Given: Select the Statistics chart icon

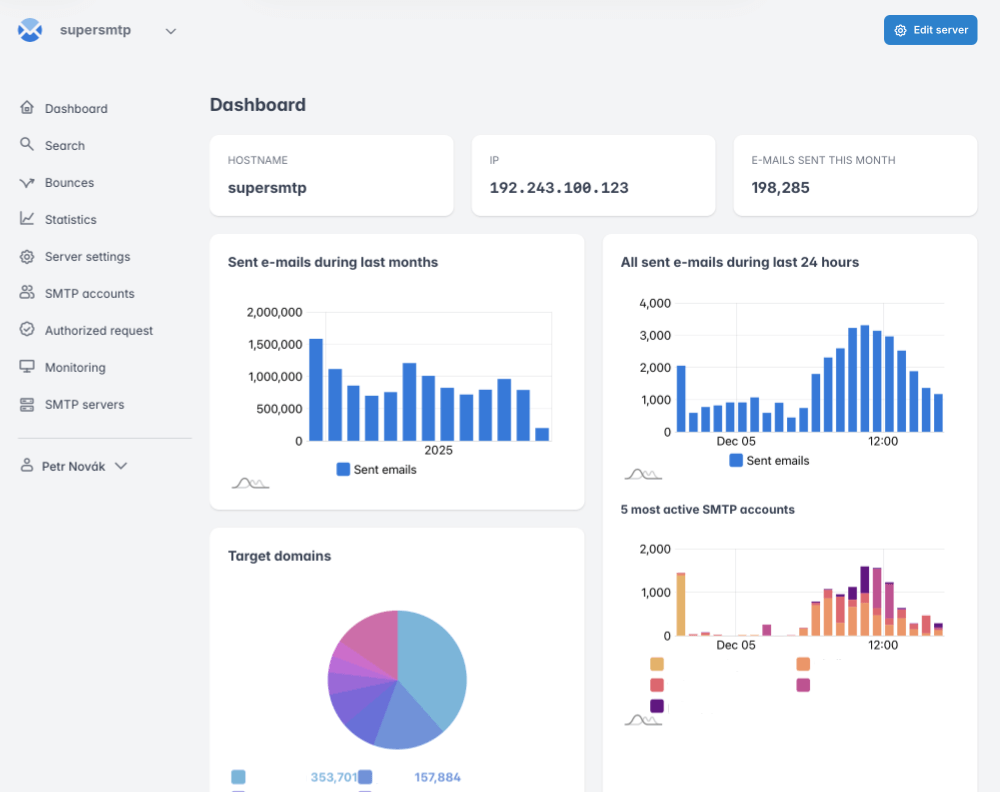Looking at the screenshot, I should tap(27, 219).
